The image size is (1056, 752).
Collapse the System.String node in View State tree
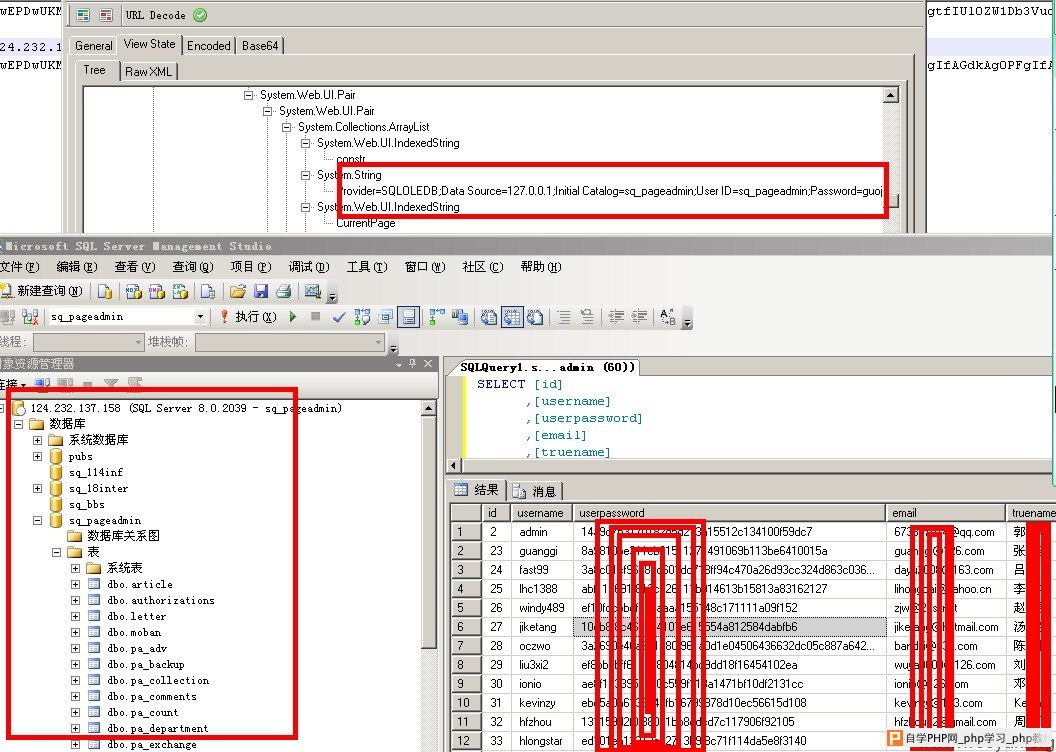[x=305, y=175]
